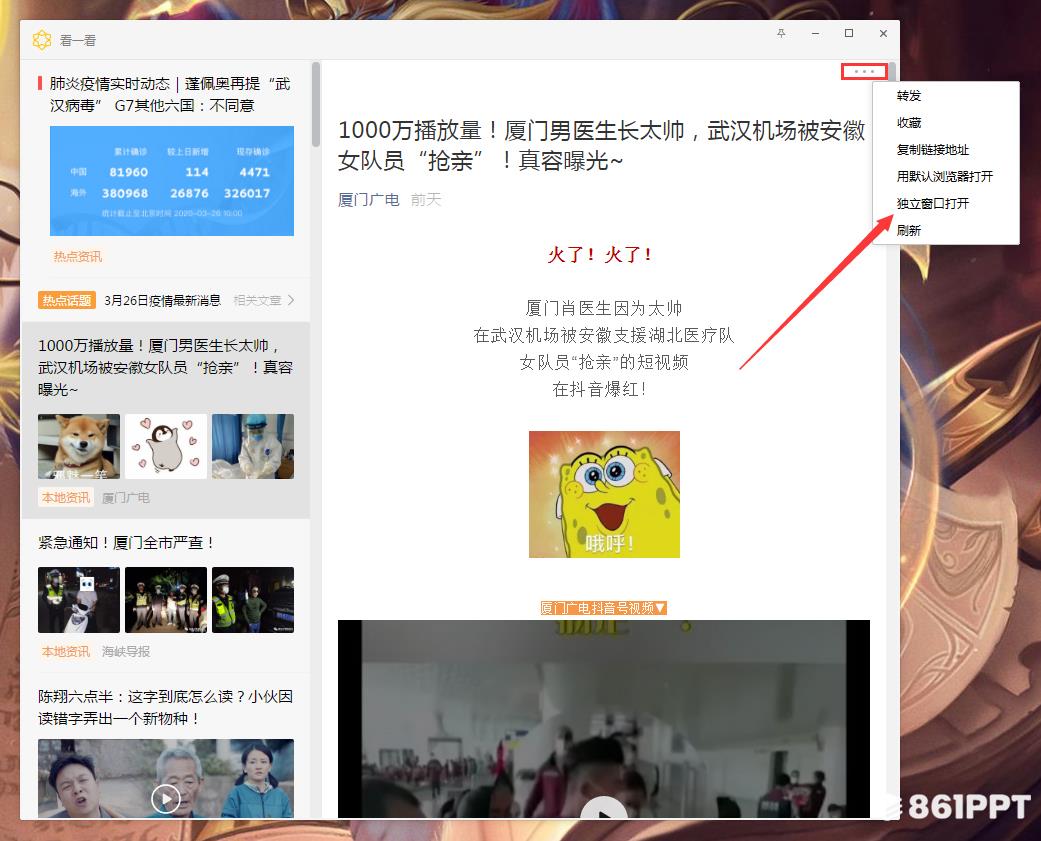Open the protective-suit medic thumbnail

pos(253,446)
